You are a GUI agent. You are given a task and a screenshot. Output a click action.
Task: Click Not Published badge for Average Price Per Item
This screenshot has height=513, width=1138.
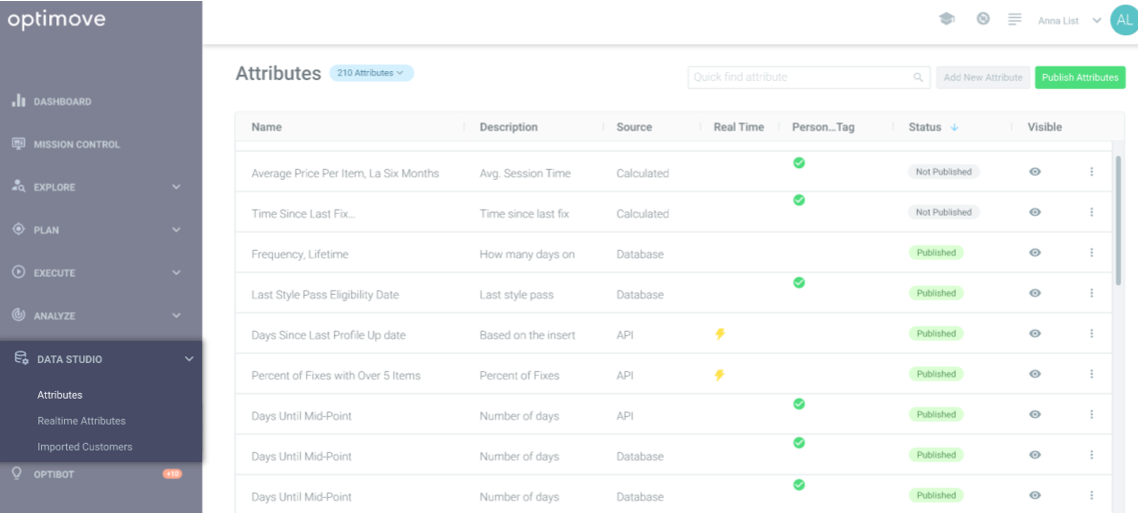point(943,172)
